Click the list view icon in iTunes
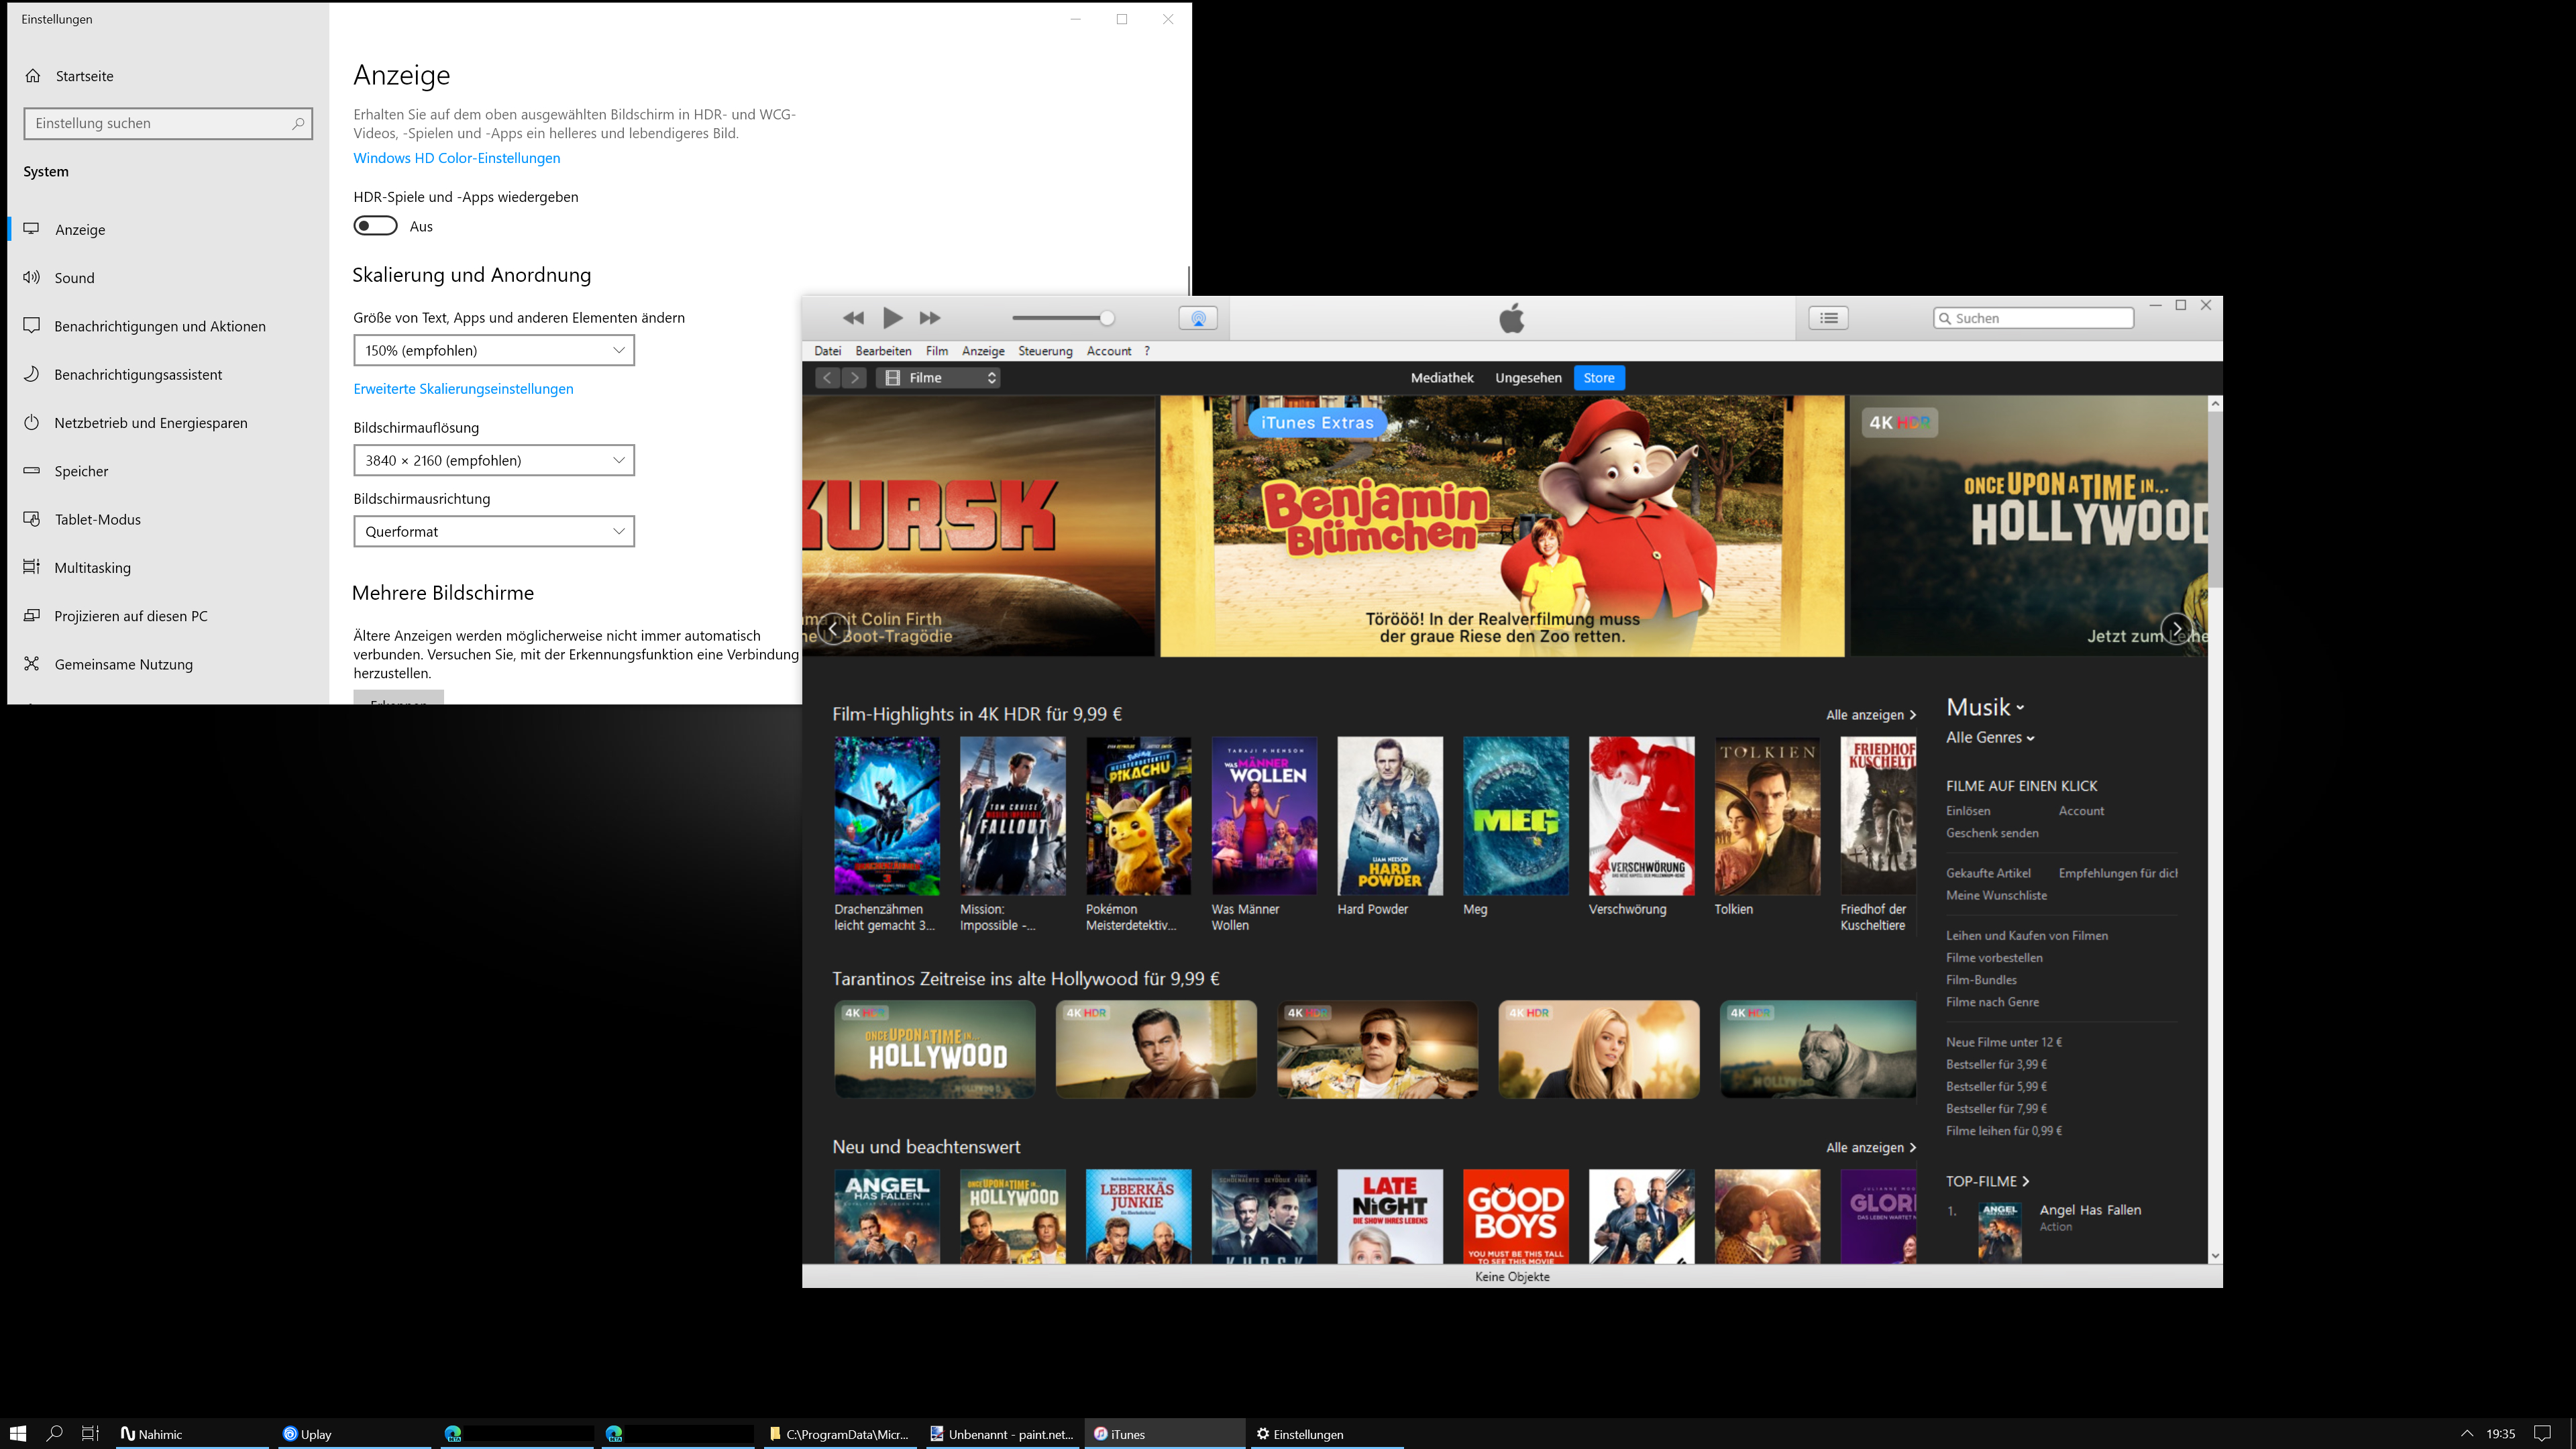2576x1449 pixels. pos(1828,318)
